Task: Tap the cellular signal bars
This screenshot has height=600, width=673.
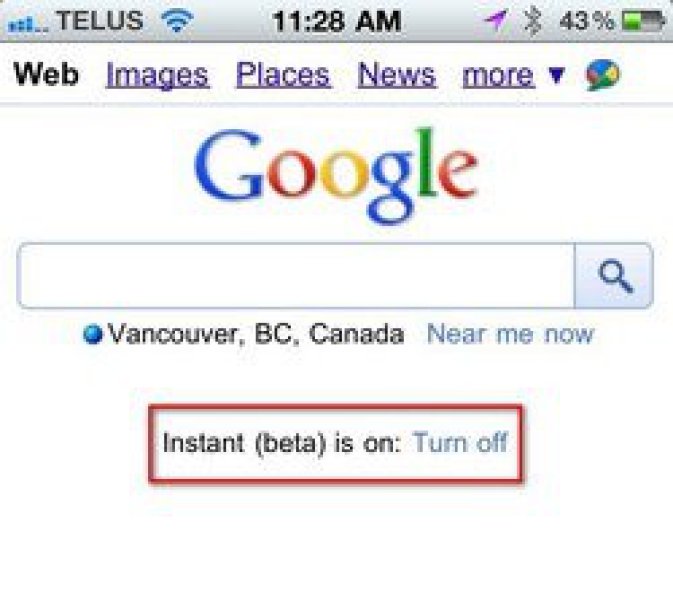Action: [27, 21]
